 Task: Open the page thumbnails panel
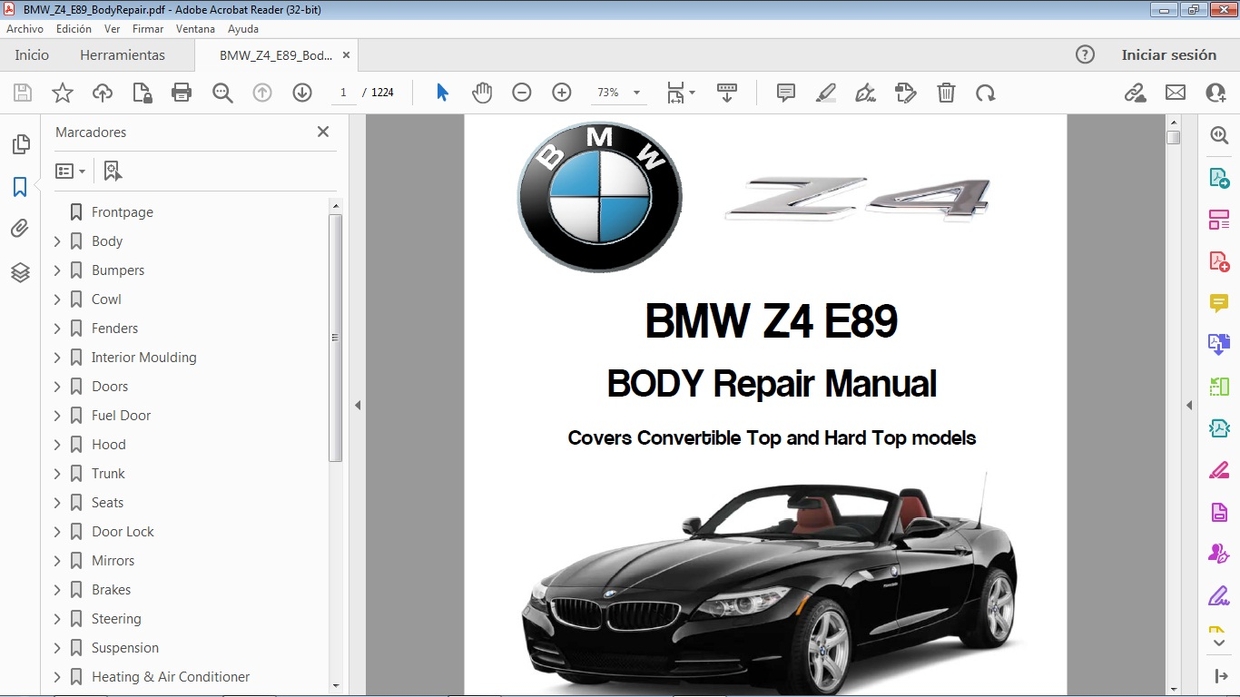tap(20, 143)
